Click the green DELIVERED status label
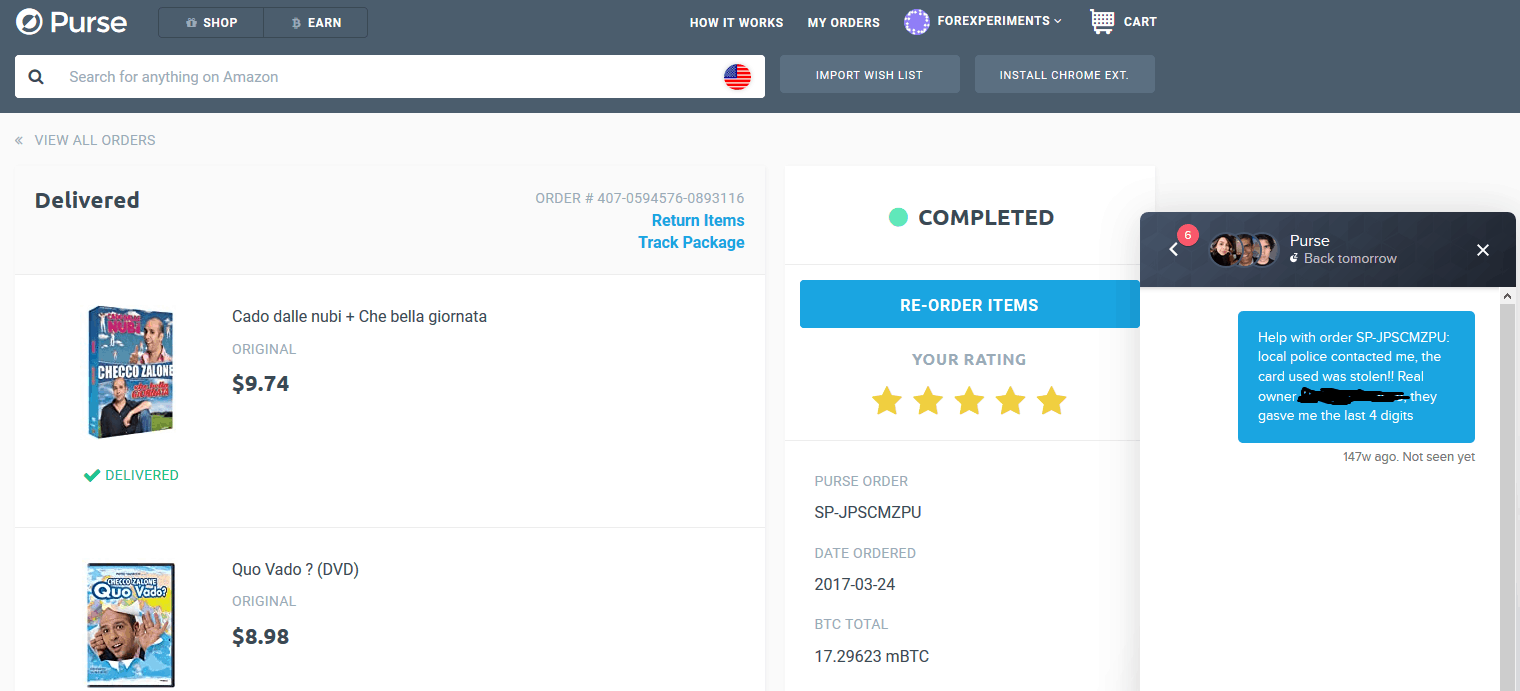This screenshot has height=691, width=1520. (131, 475)
